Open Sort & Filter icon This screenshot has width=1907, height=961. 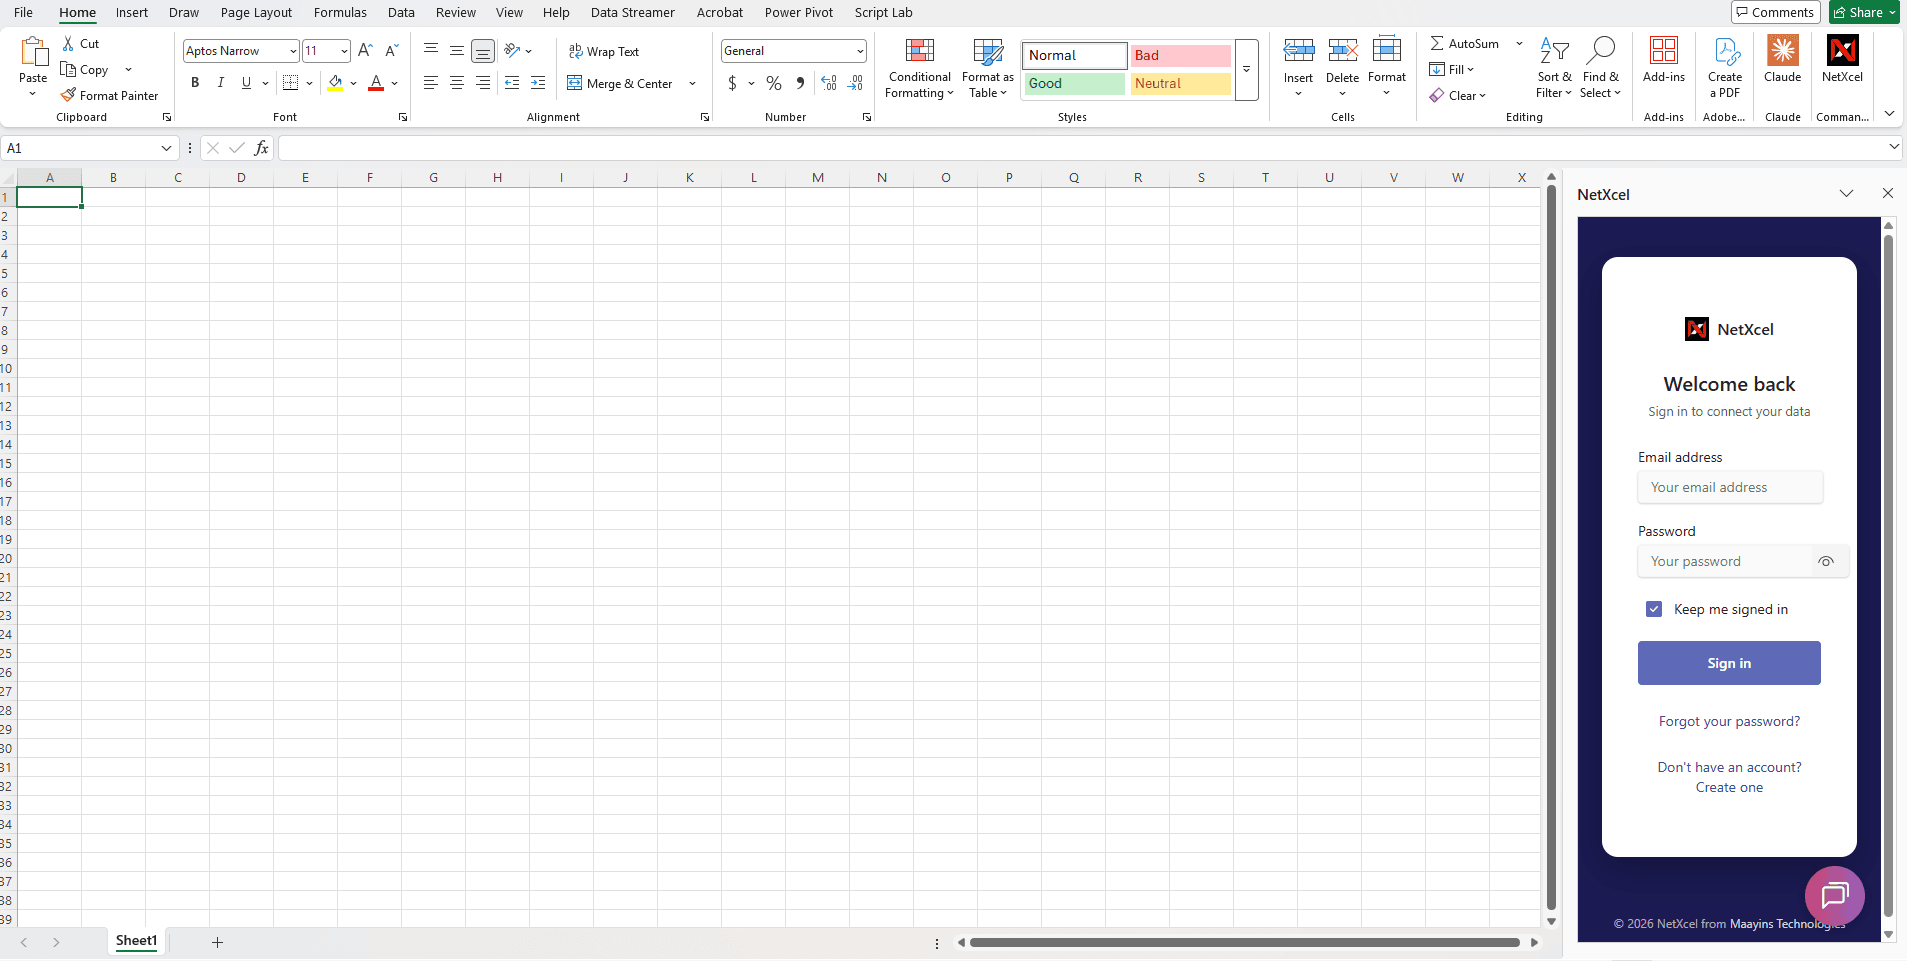coord(1554,50)
